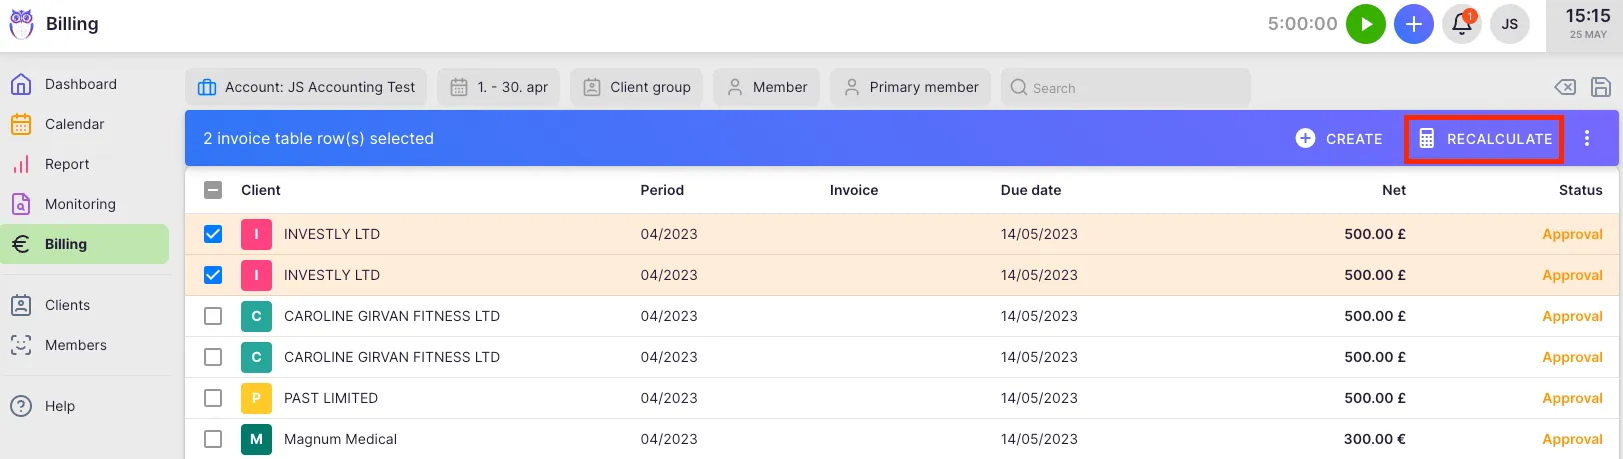This screenshot has height=459, width=1623.
Task: Select the PAST LIMITED row checkbox
Action: [213, 398]
